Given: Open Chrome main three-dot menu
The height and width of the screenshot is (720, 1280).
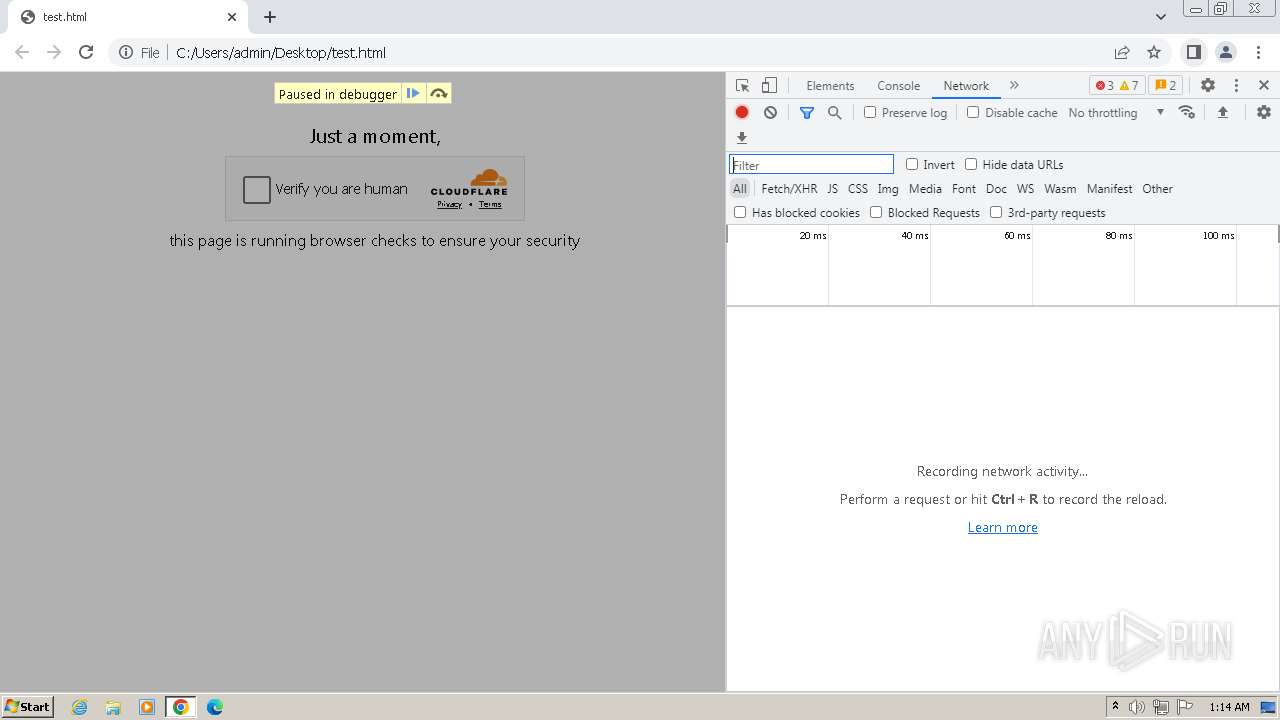Looking at the screenshot, I should 1258,52.
